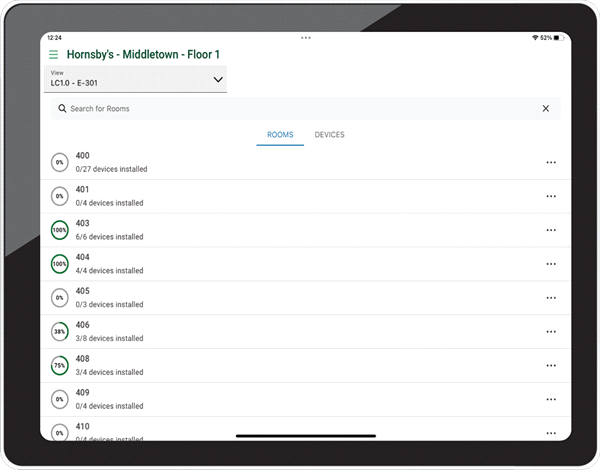The width and height of the screenshot is (600, 470).
Task: Click room 406's 38% progress circle
Action: click(60, 332)
